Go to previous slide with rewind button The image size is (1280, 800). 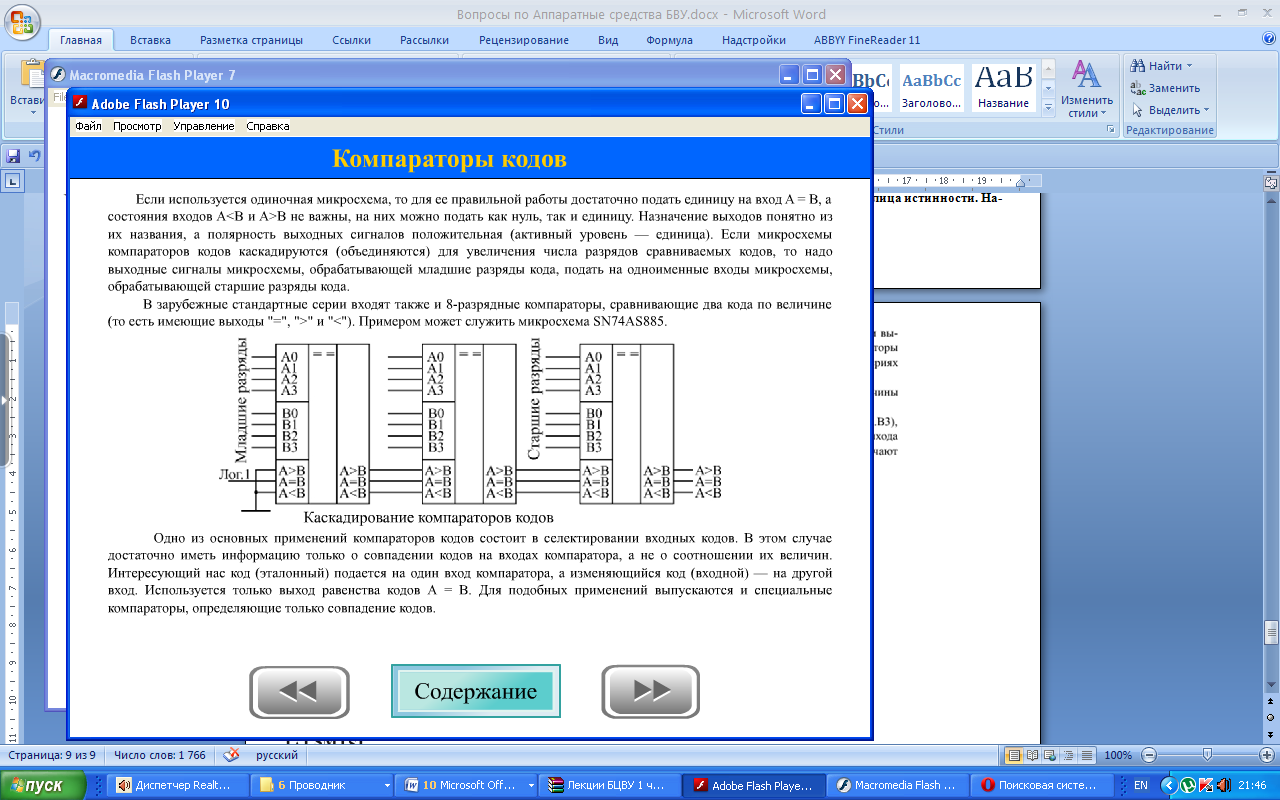point(299,692)
